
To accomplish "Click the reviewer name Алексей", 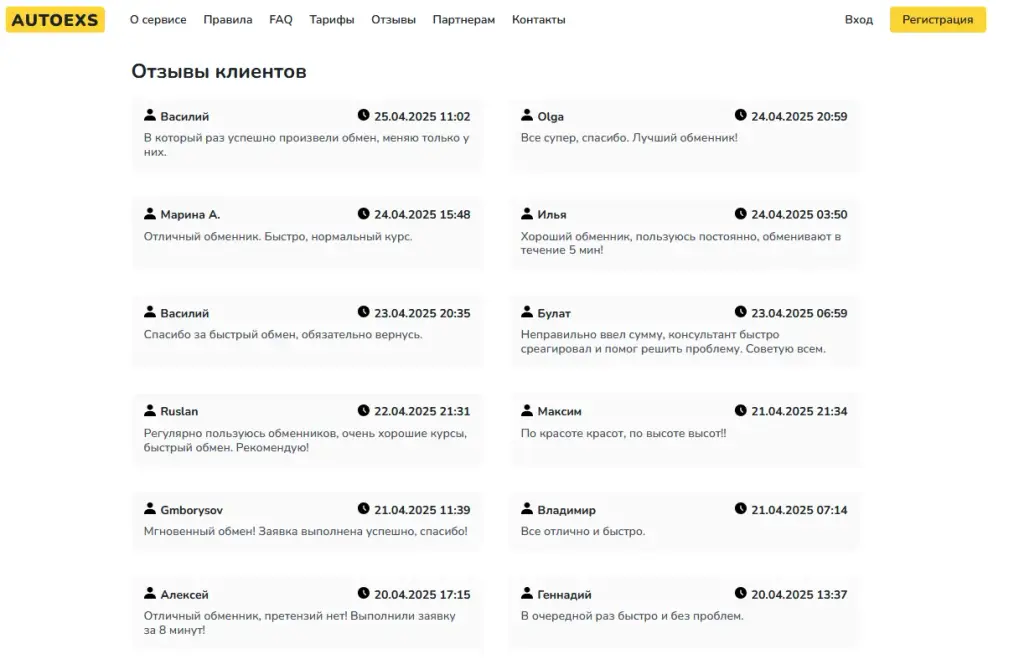I will point(184,595).
